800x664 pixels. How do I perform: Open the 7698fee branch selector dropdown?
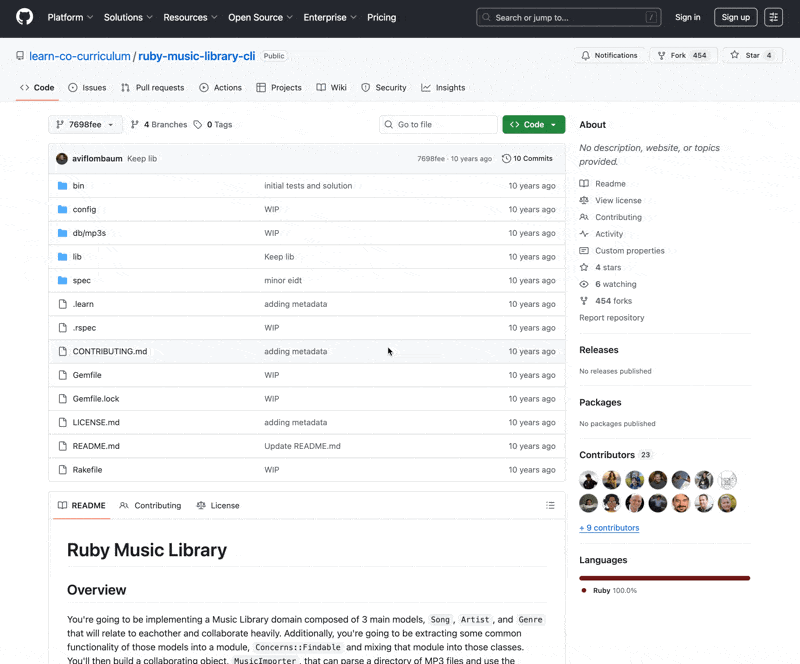[x=85, y=125]
